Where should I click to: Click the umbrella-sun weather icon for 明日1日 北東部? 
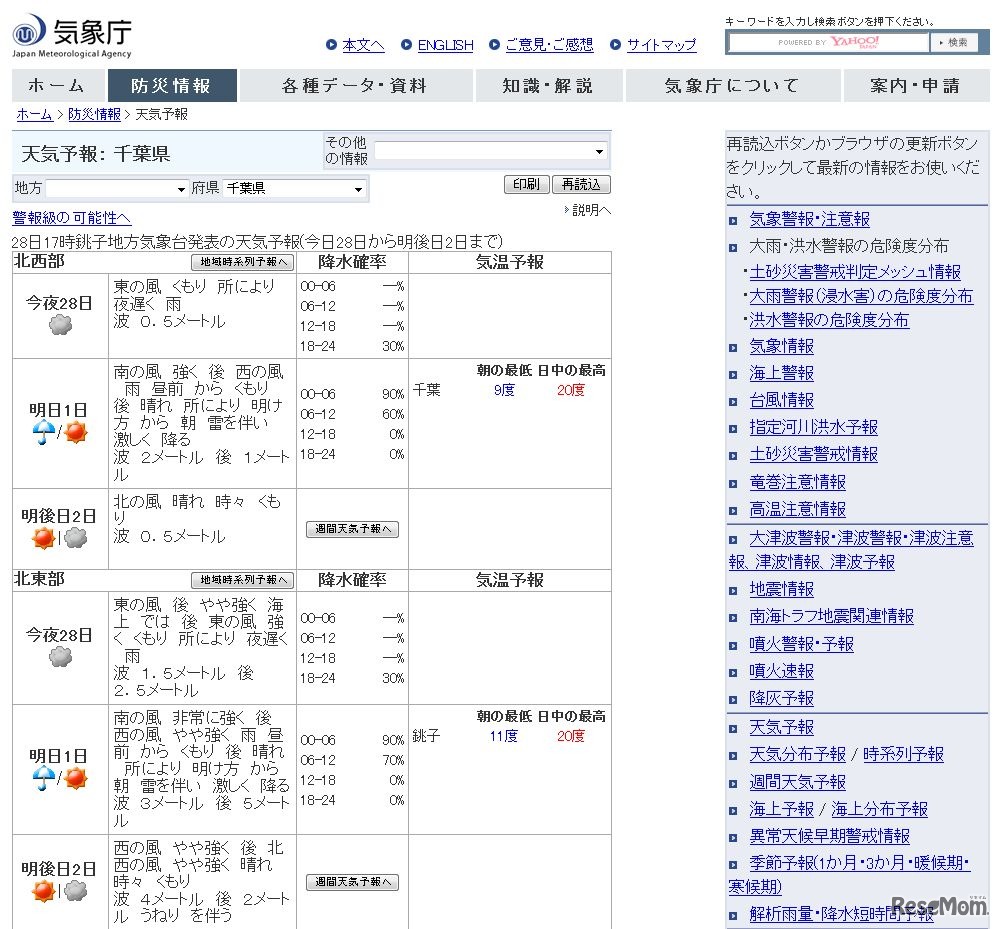(60, 779)
